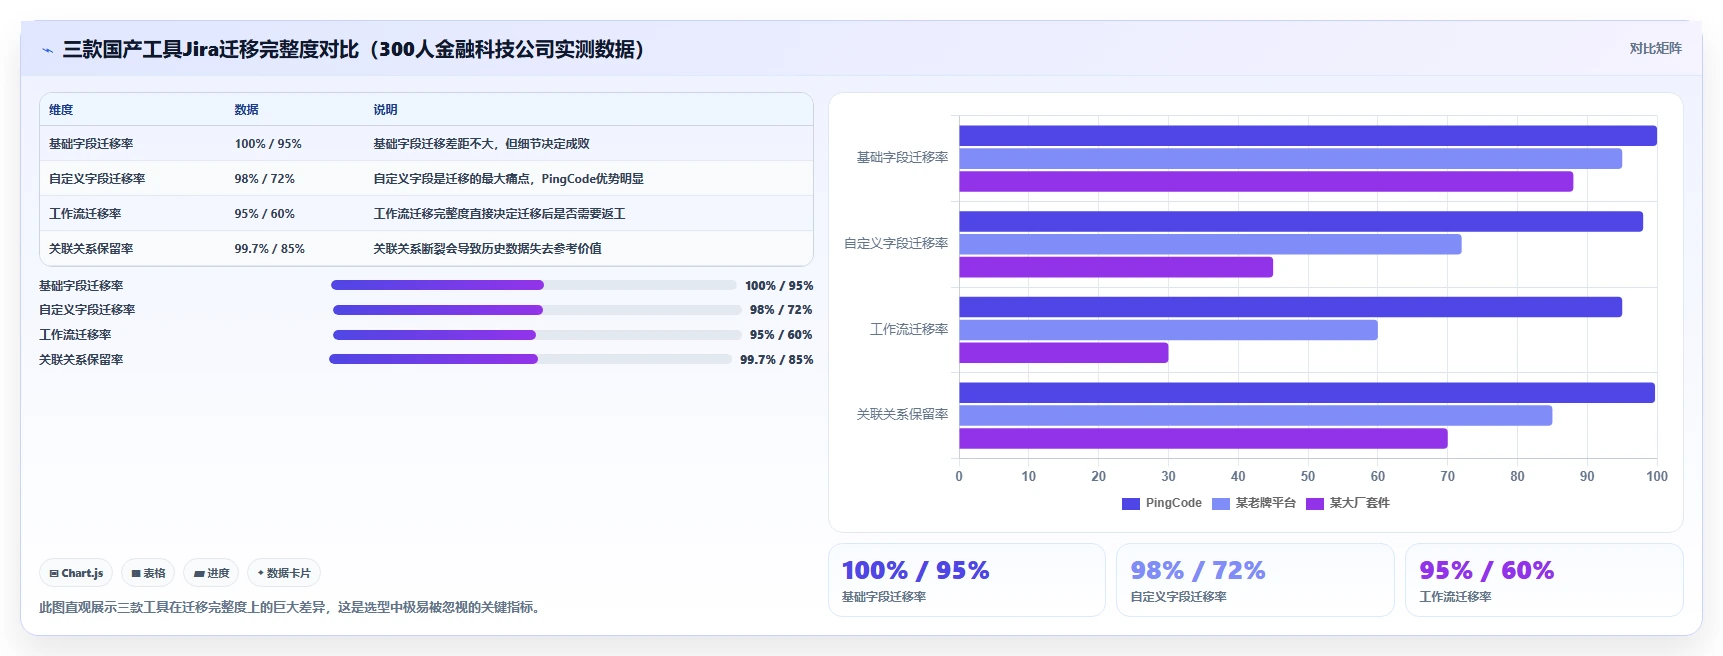Click the 某大厂套件 bar for 自定义字段迁移率
The height and width of the screenshot is (656, 1723).
(x=1116, y=267)
